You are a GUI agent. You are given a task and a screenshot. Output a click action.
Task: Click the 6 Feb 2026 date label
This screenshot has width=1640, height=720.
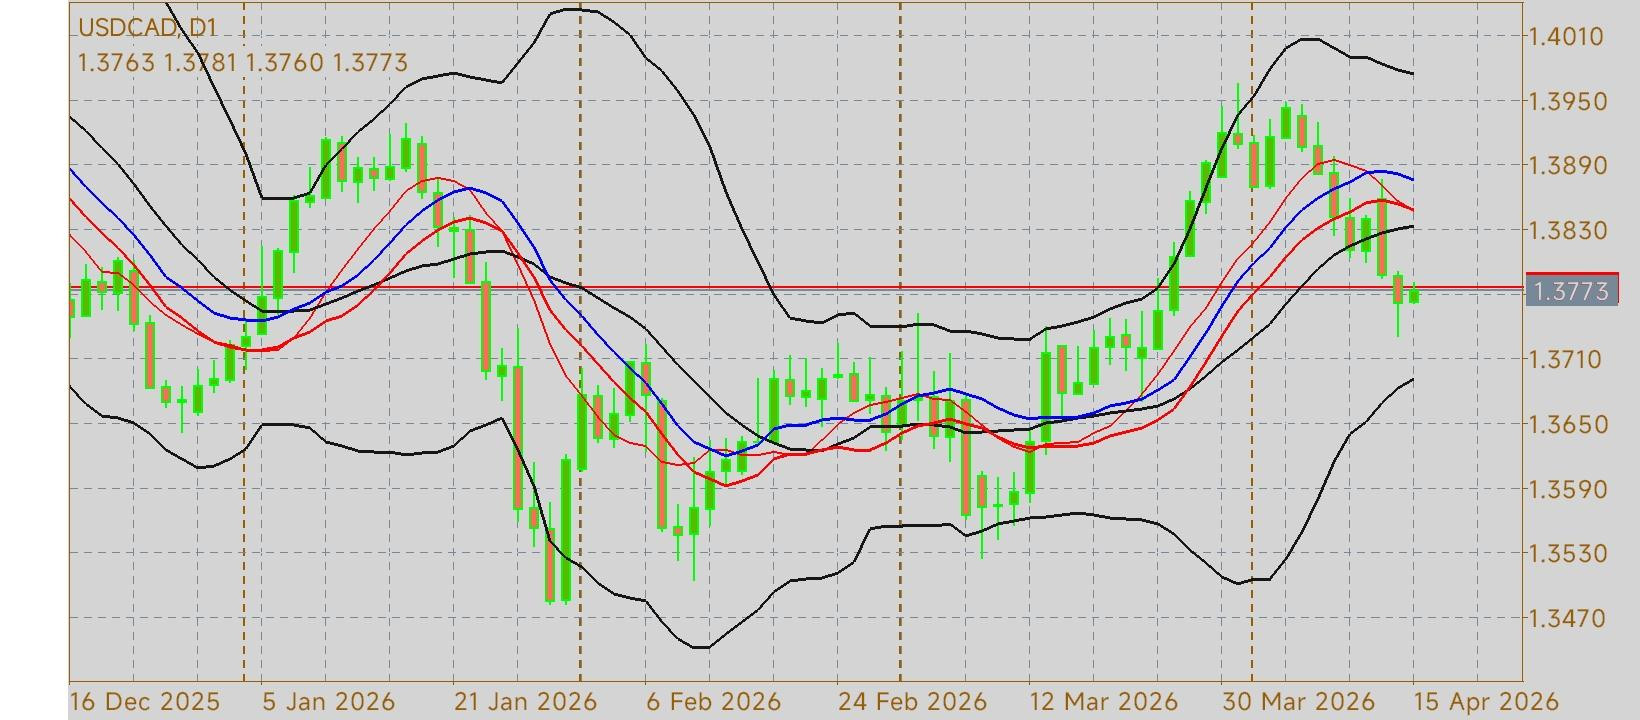[x=713, y=701]
